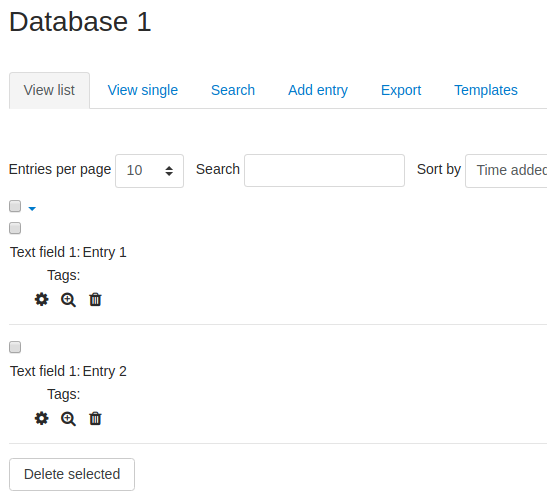View Entry 2 with the magnifier icon

coord(68,419)
